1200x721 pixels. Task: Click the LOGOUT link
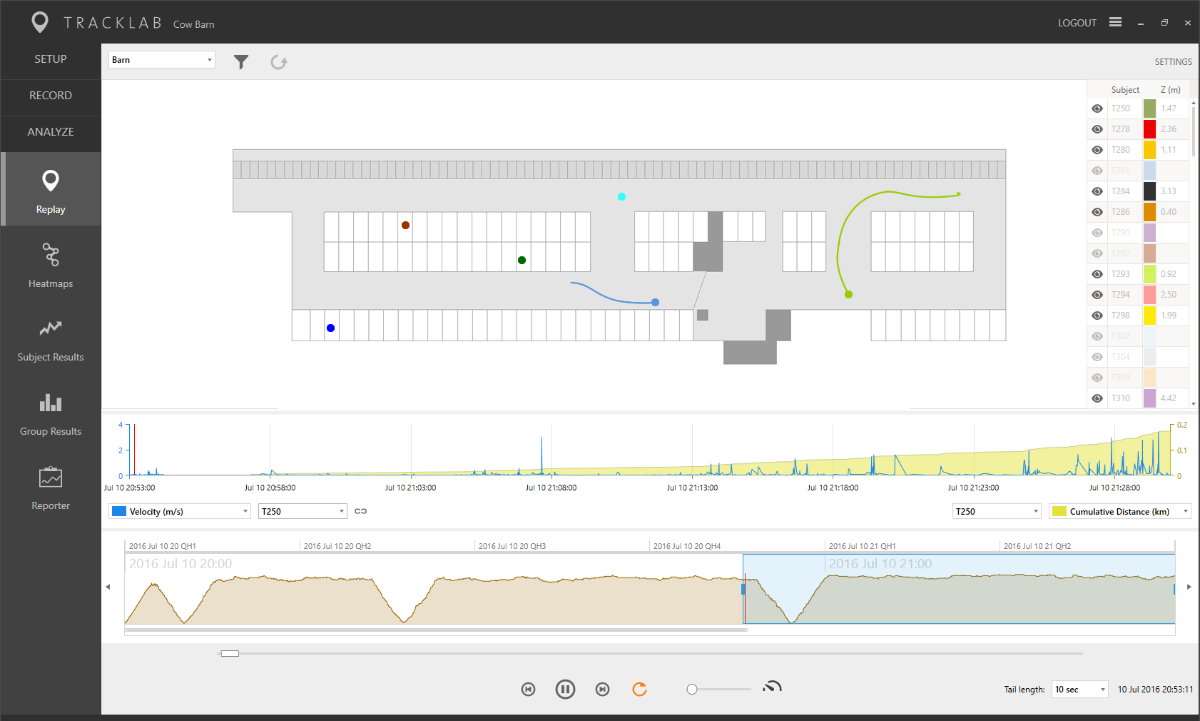1077,22
